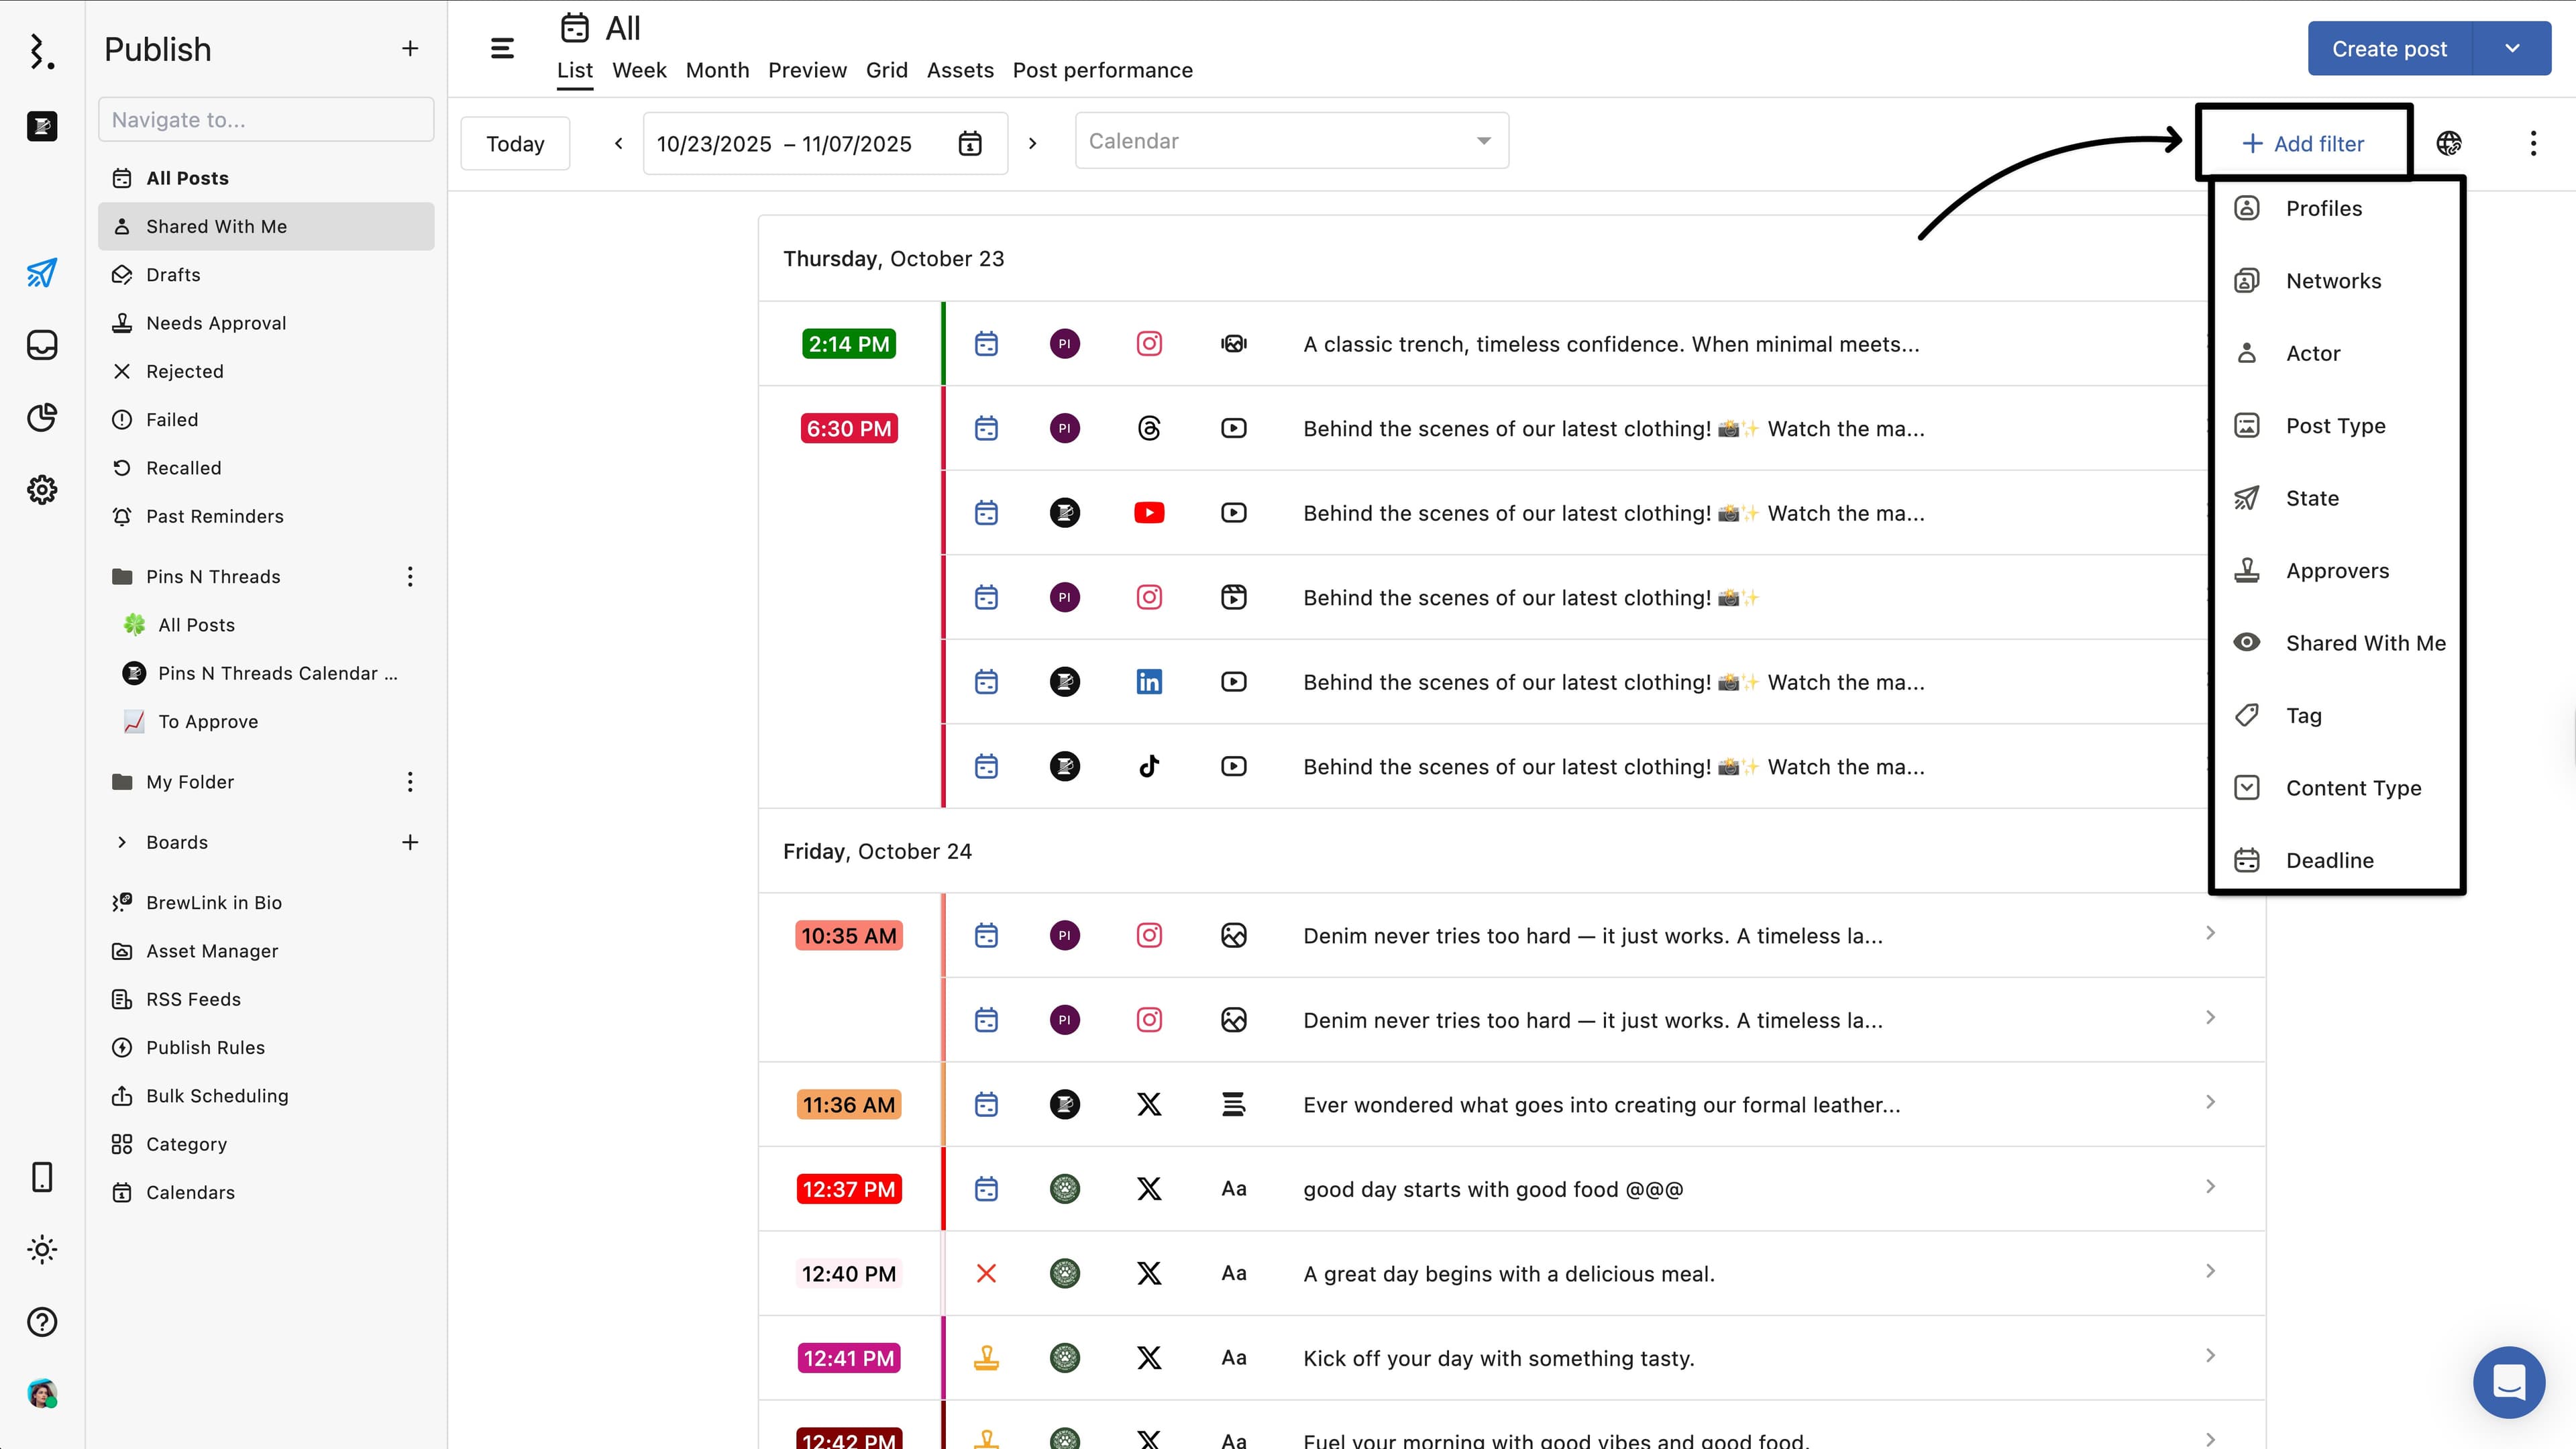The image size is (2576, 1449).
Task: Click the Today button
Action: tap(515, 143)
